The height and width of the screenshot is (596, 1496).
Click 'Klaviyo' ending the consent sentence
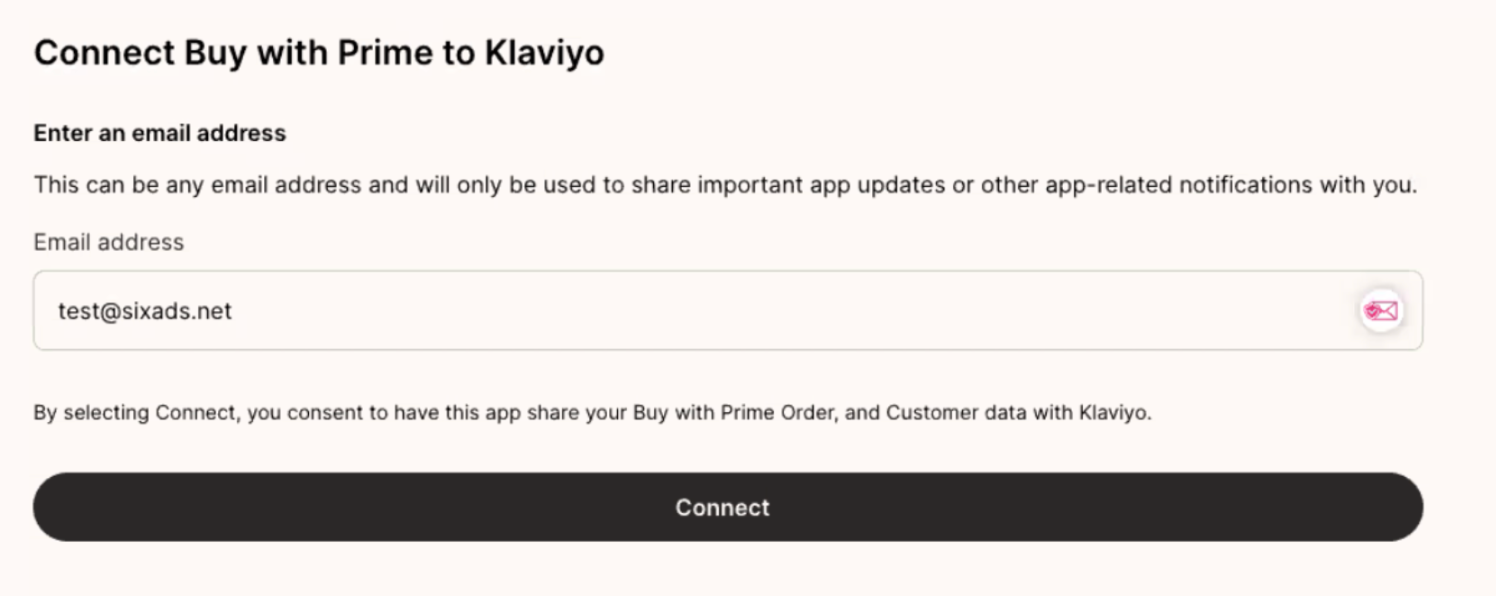1114,412
